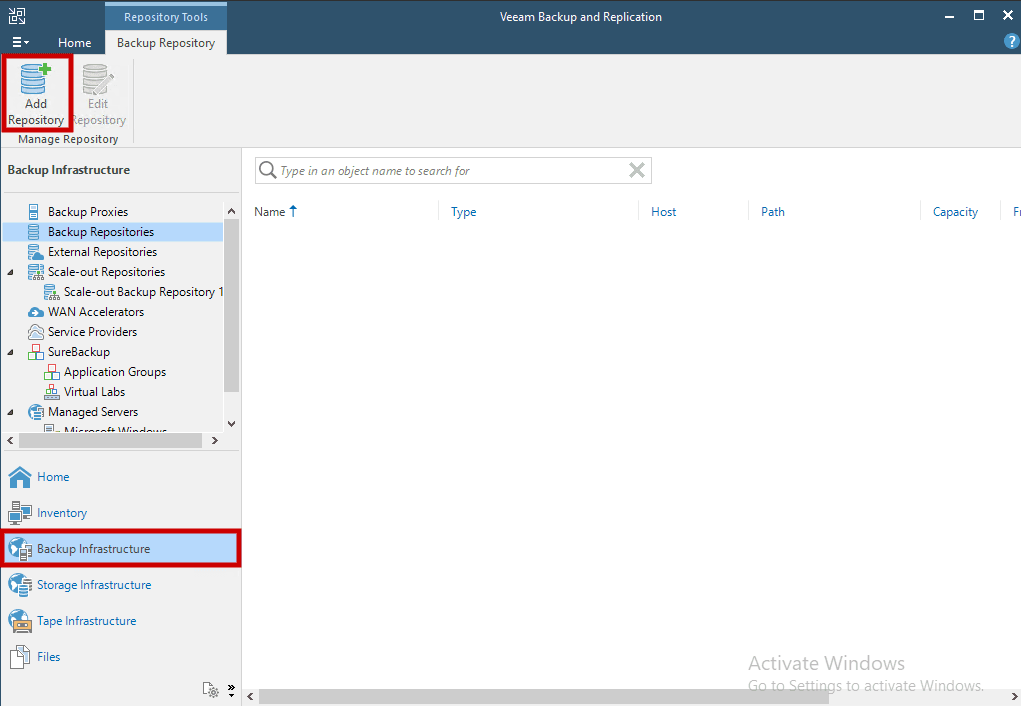
Task: Select the Backup Repository ribbon tab
Action: point(165,43)
